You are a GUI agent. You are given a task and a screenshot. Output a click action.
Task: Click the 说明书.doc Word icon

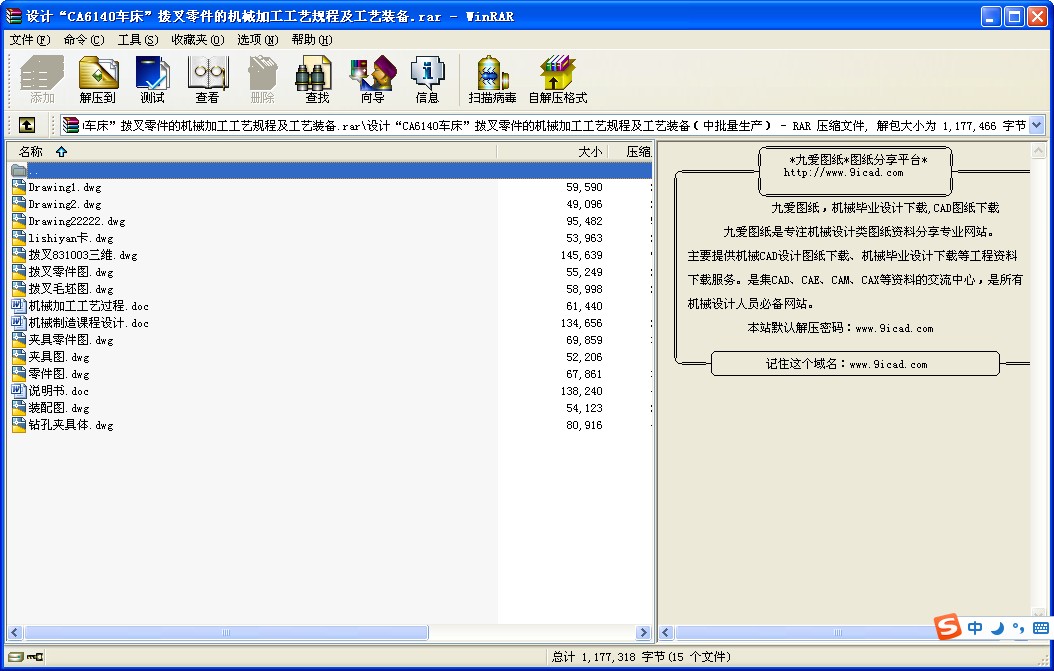[19, 391]
